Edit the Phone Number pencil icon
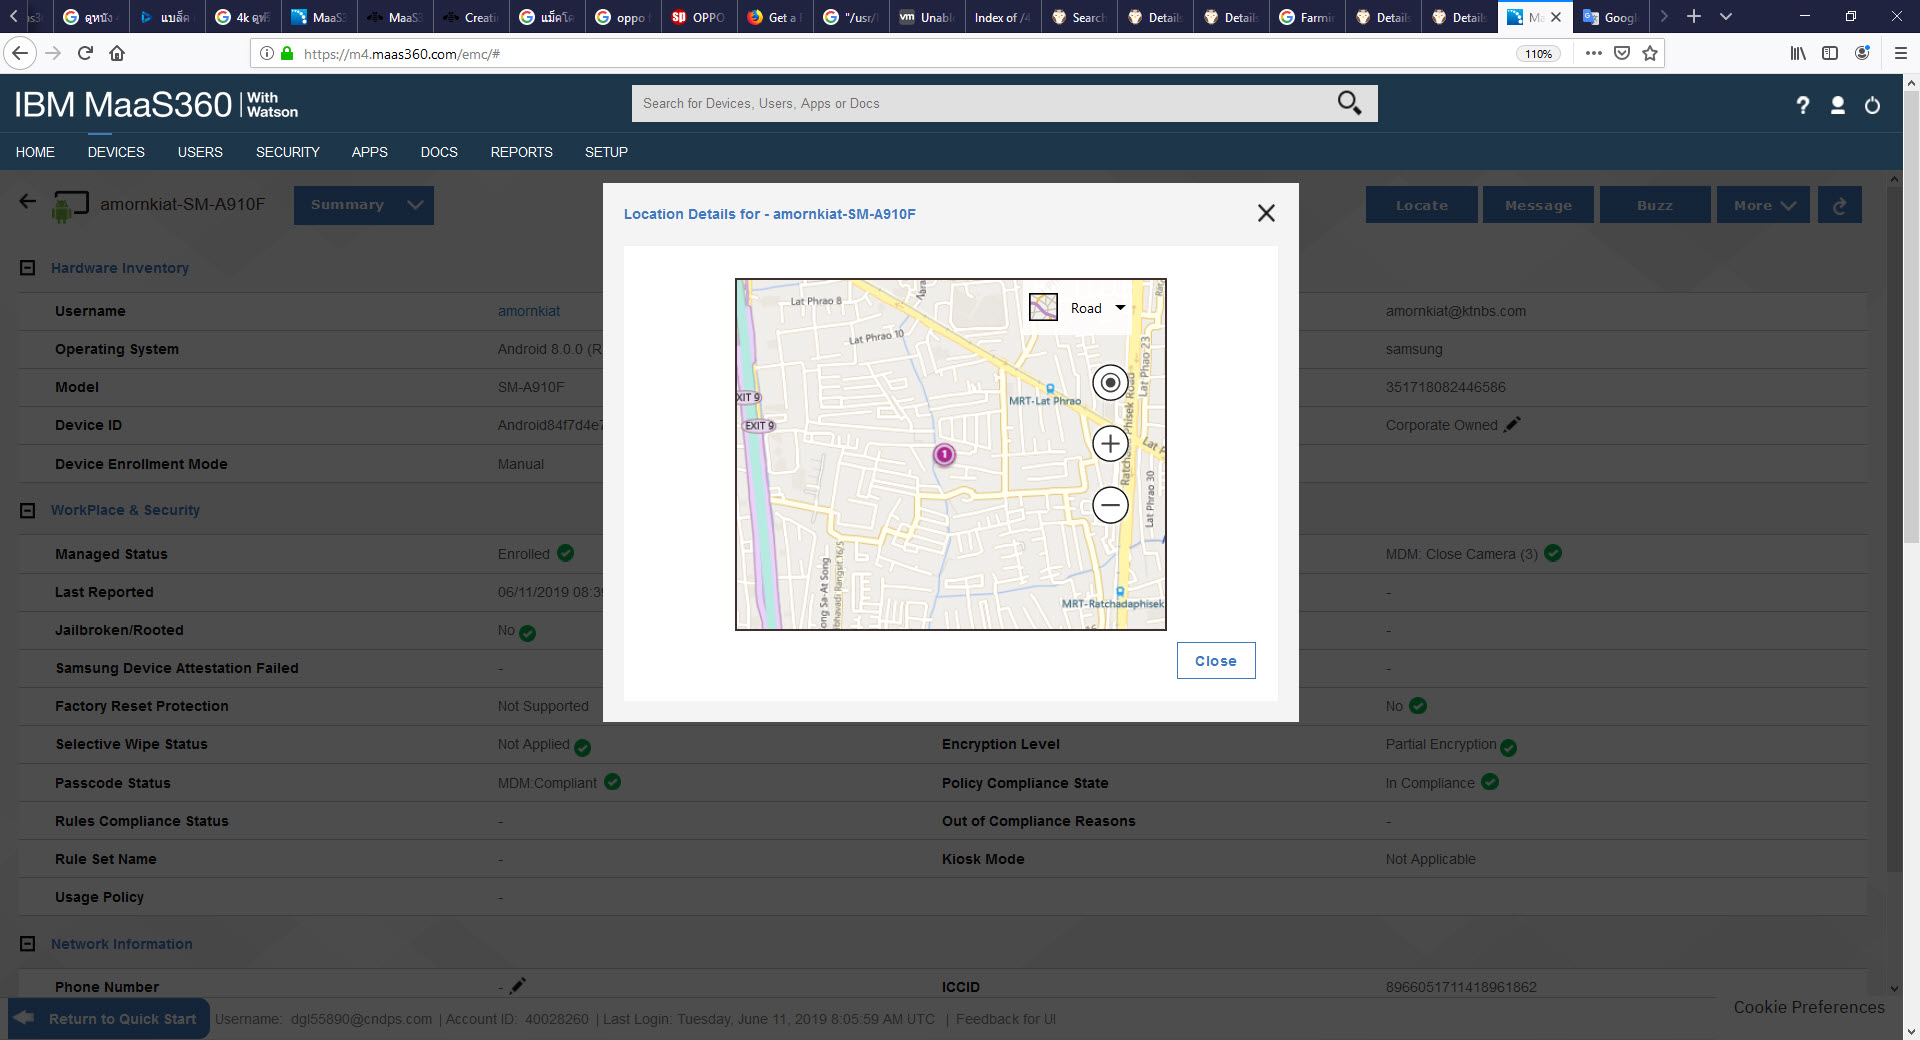Viewport: 1920px width, 1040px height. pyautogui.click(x=517, y=986)
